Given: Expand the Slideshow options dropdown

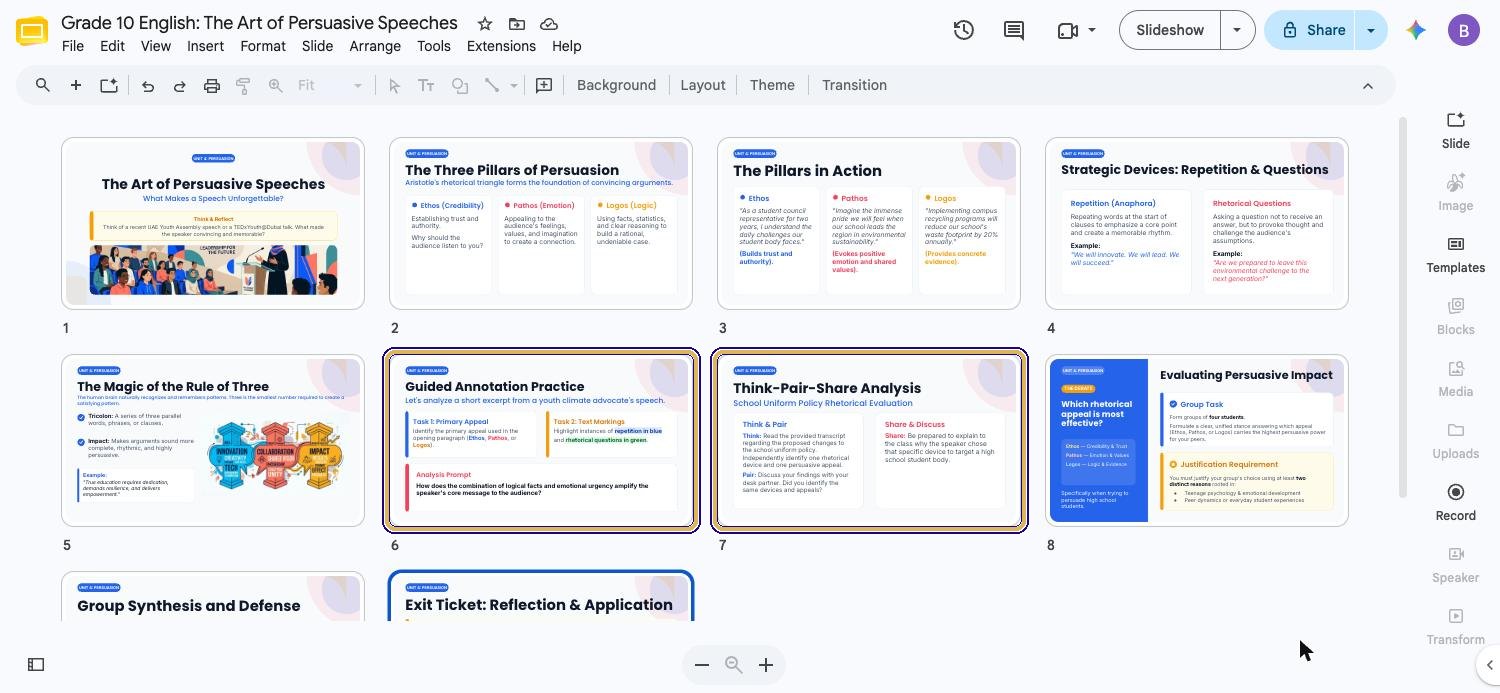Looking at the screenshot, I should pos(1237,30).
